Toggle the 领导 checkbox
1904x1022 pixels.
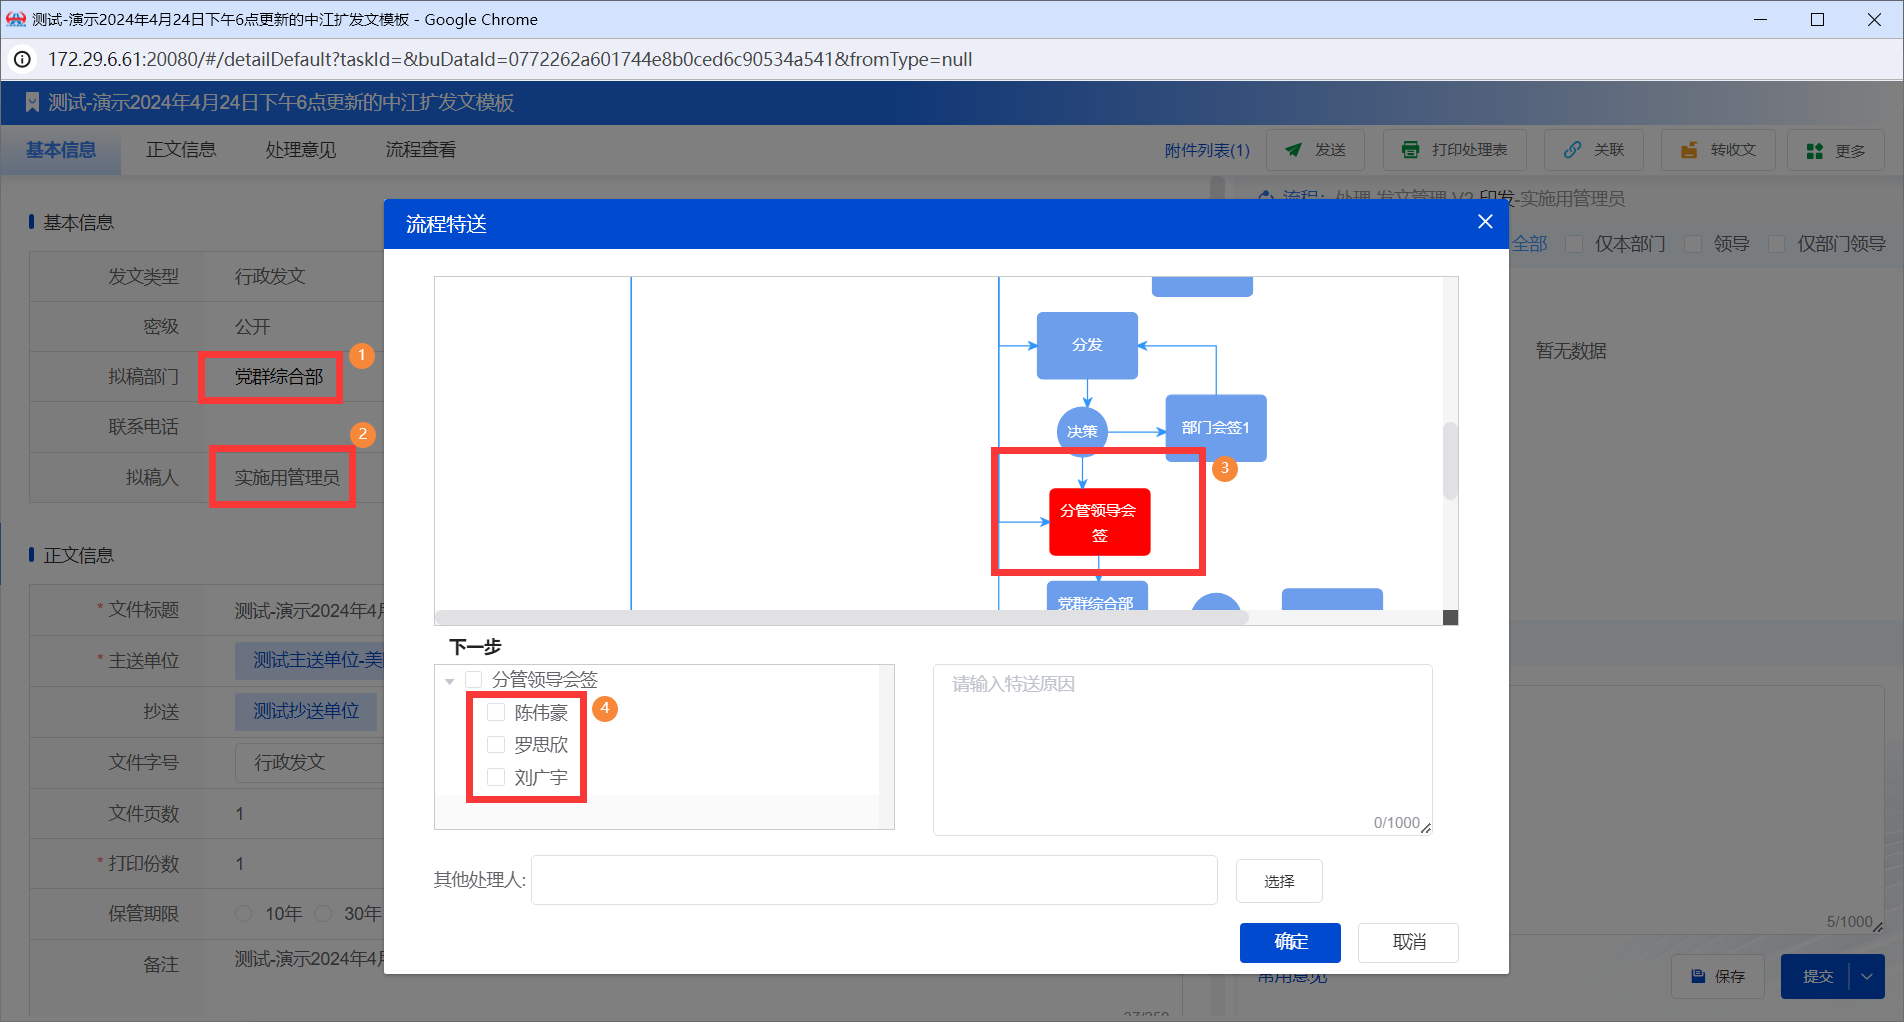click(x=1693, y=244)
